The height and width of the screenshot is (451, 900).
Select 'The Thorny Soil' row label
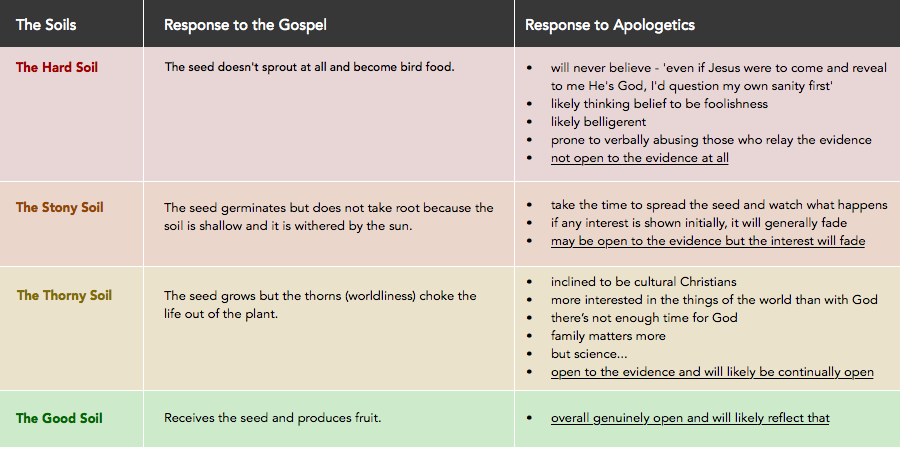tap(64, 295)
